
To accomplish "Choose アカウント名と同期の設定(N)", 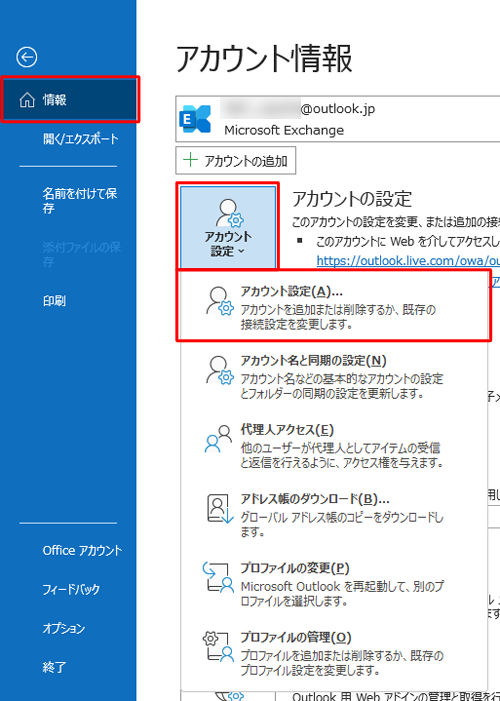I will (334, 376).
